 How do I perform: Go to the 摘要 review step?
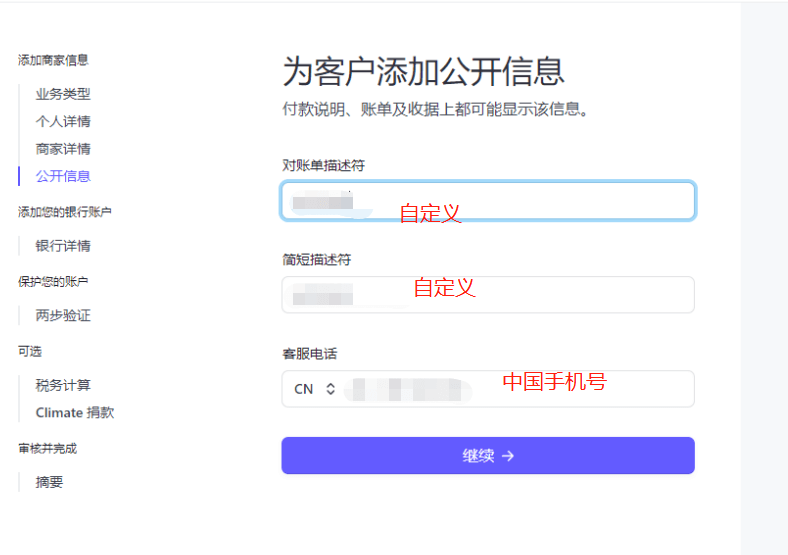(x=49, y=482)
